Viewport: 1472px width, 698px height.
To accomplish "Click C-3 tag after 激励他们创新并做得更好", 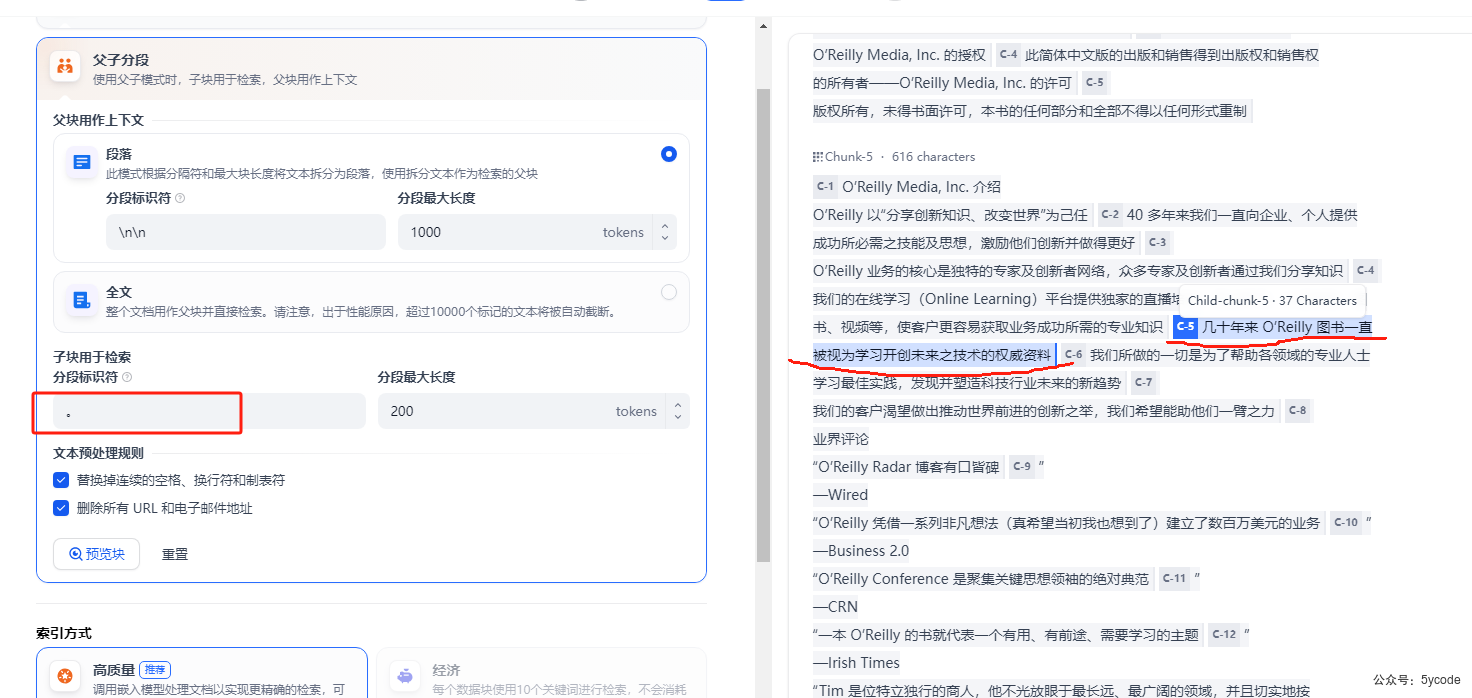I will click(x=1157, y=243).
